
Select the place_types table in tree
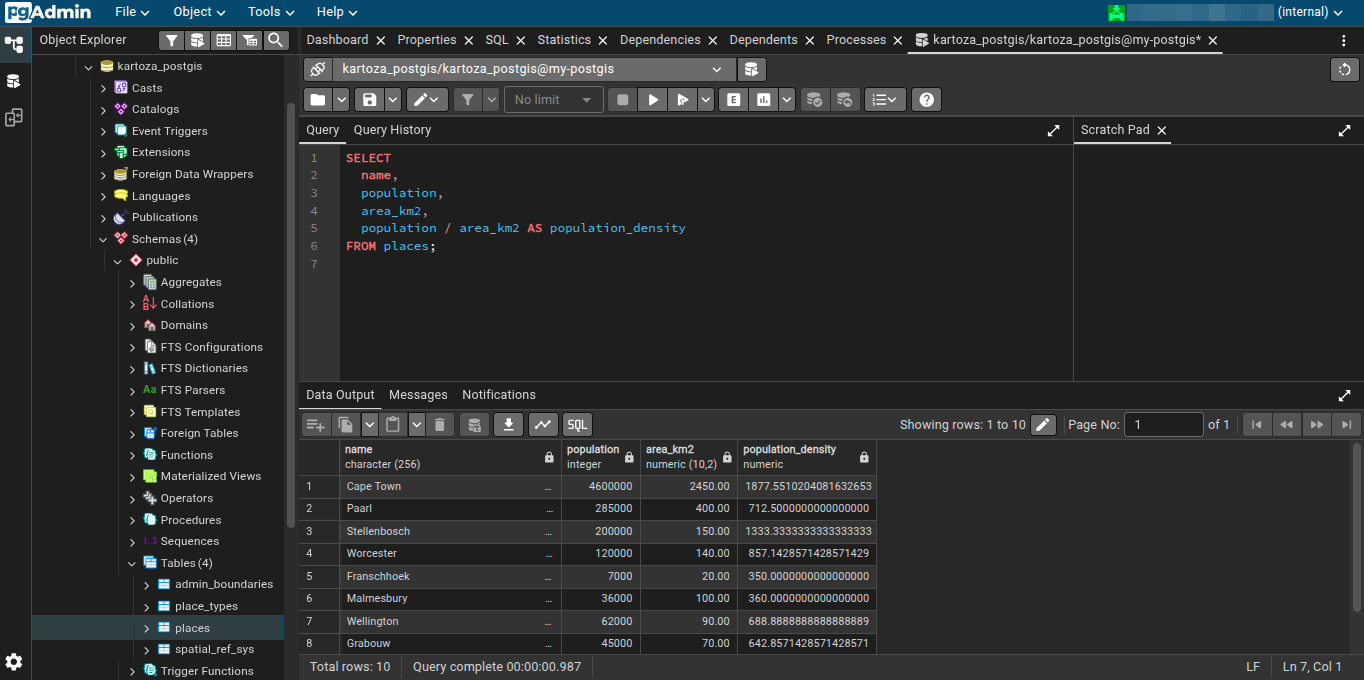pos(206,607)
